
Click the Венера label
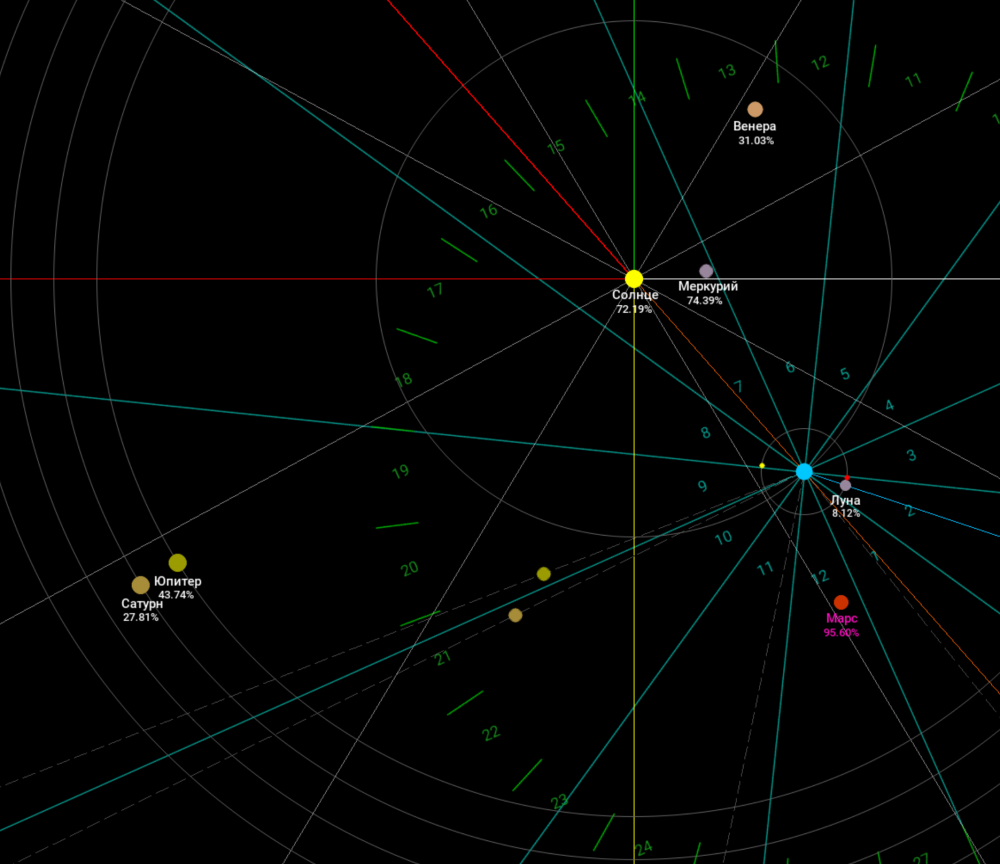pos(754,126)
